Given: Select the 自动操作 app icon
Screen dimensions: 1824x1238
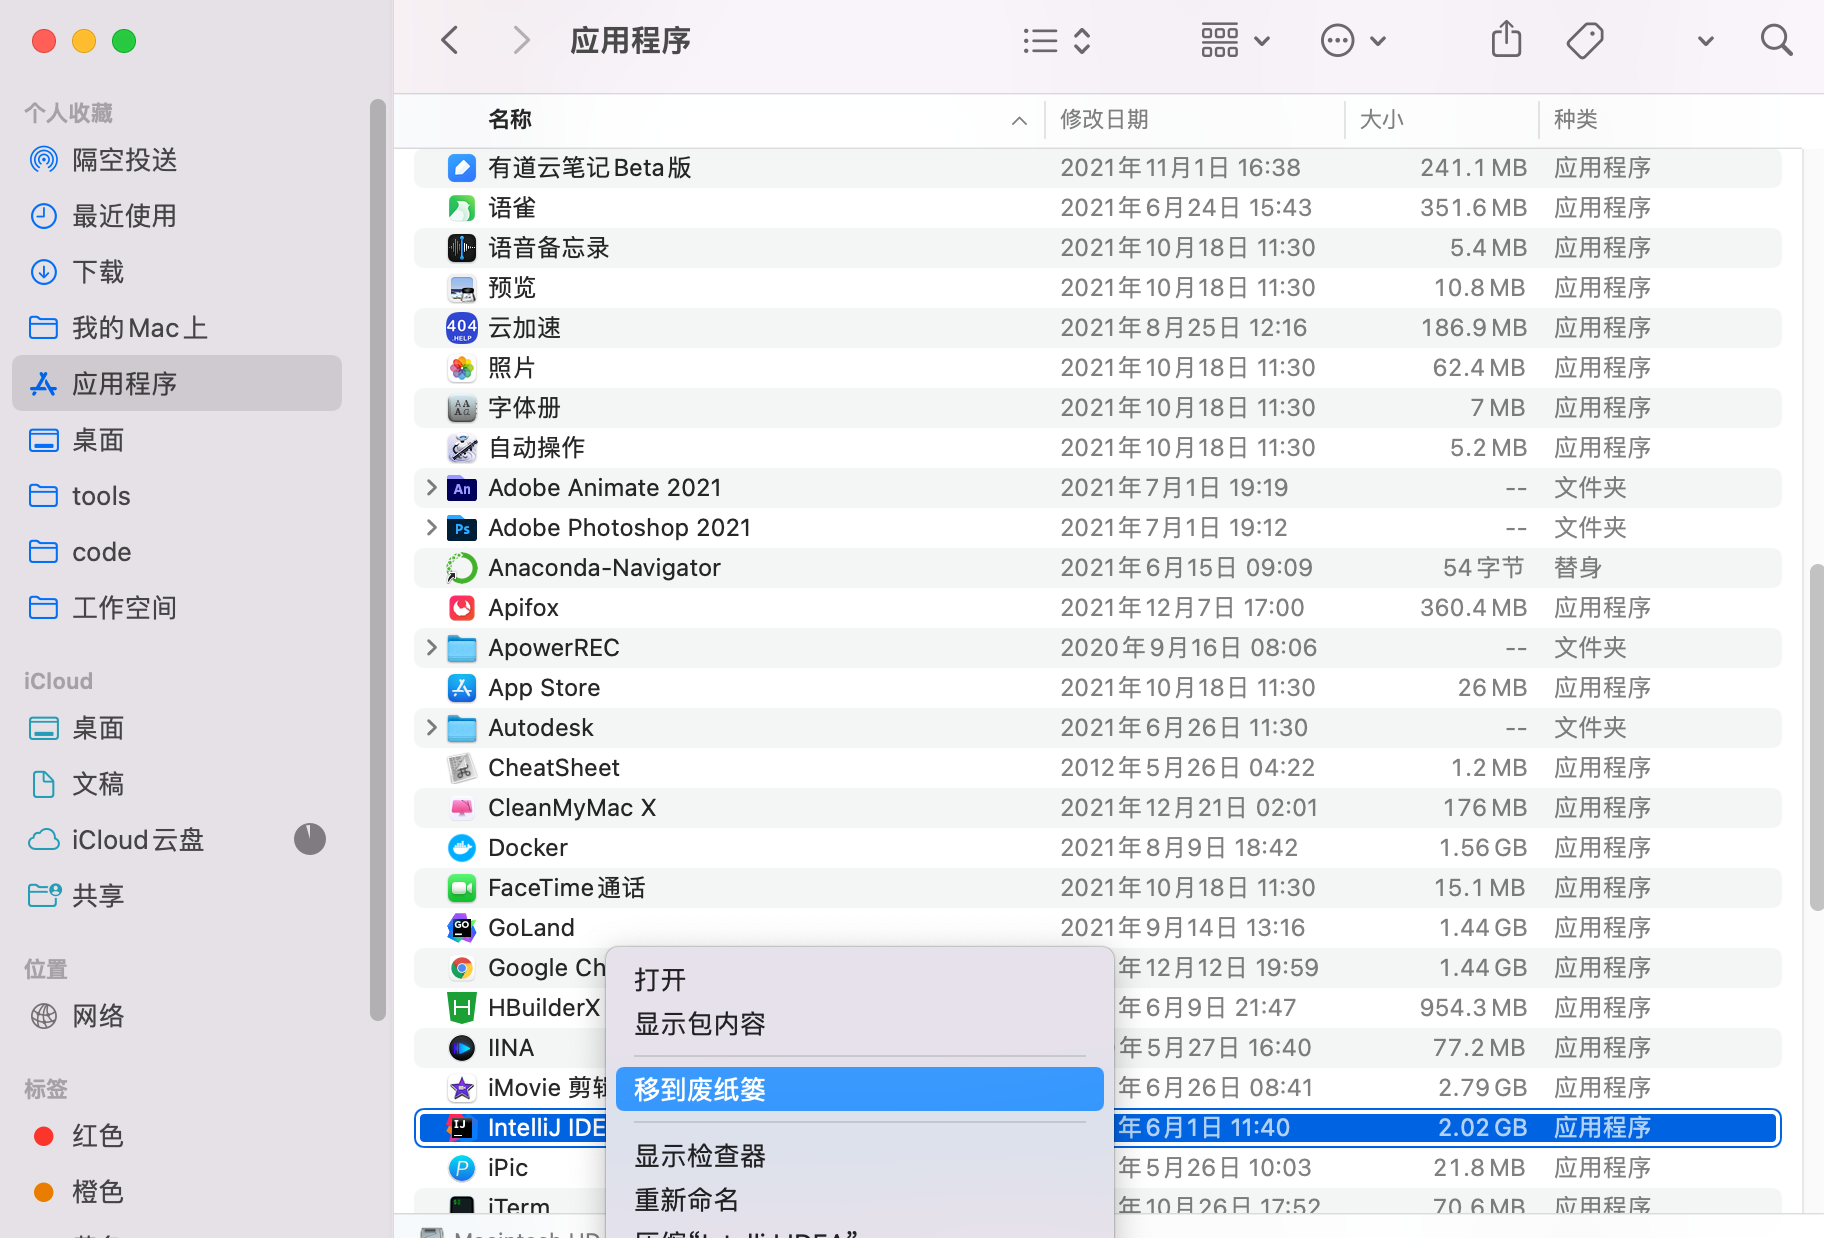Looking at the screenshot, I should [461, 447].
